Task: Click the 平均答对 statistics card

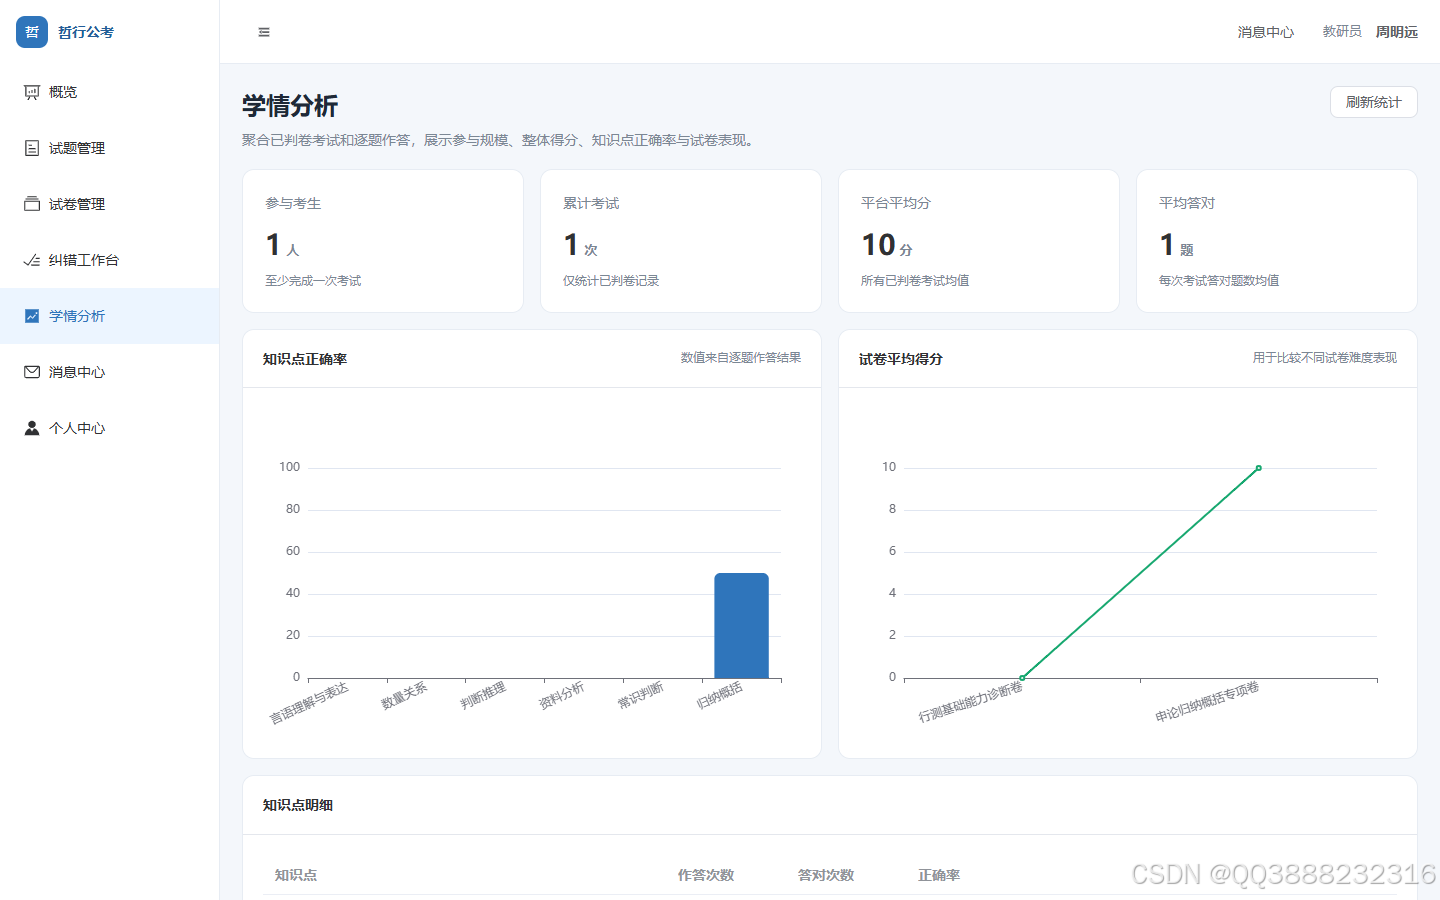Action: (x=1277, y=241)
